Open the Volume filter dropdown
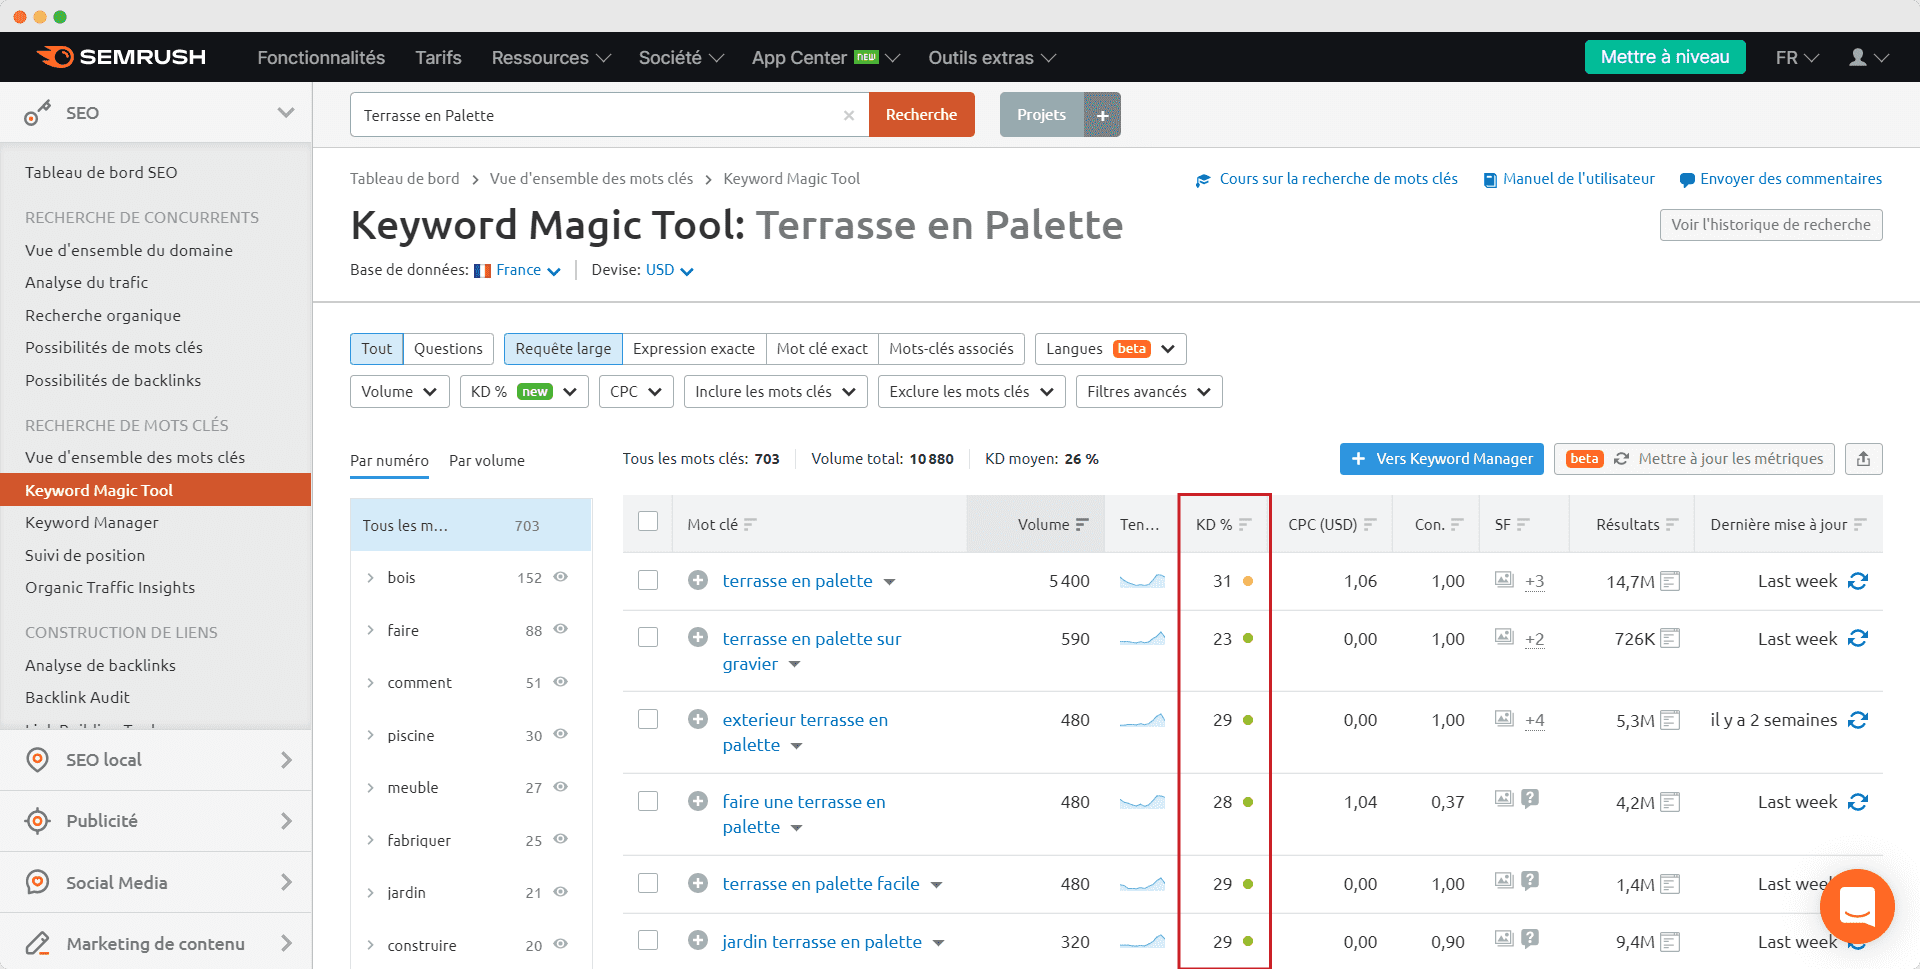This screenshot has width=1920, height=969. [399, 391]
